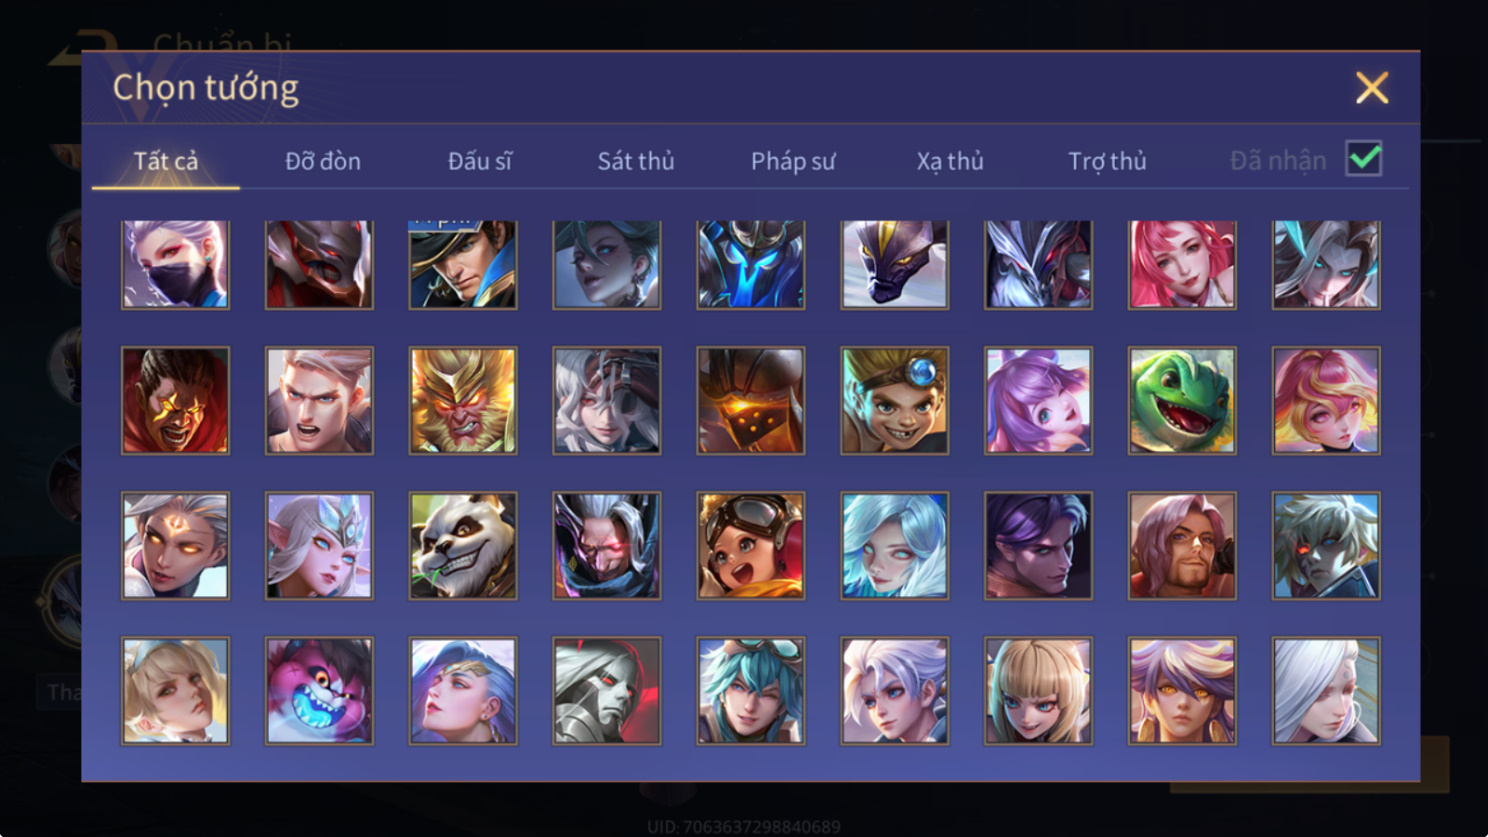Close the Chọn tướng dialog
The height and width of the screenshot is (837, 1488).
pyautogui.click(x=1372, y=88)
